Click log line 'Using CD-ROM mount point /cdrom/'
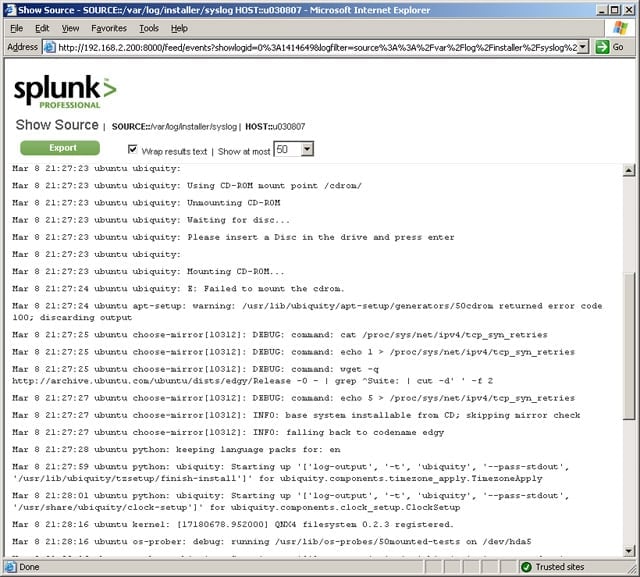The height and width of the screenshot is (577, 640). point(187,186)
